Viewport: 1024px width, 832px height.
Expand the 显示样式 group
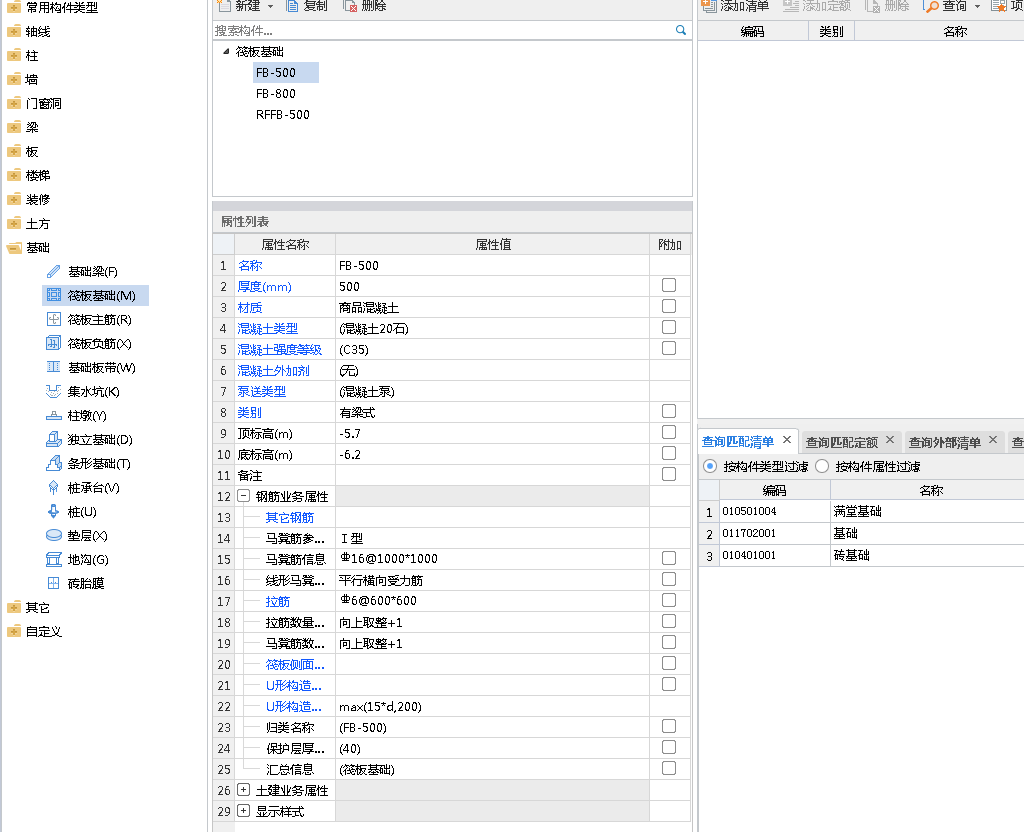pos(244,811)
